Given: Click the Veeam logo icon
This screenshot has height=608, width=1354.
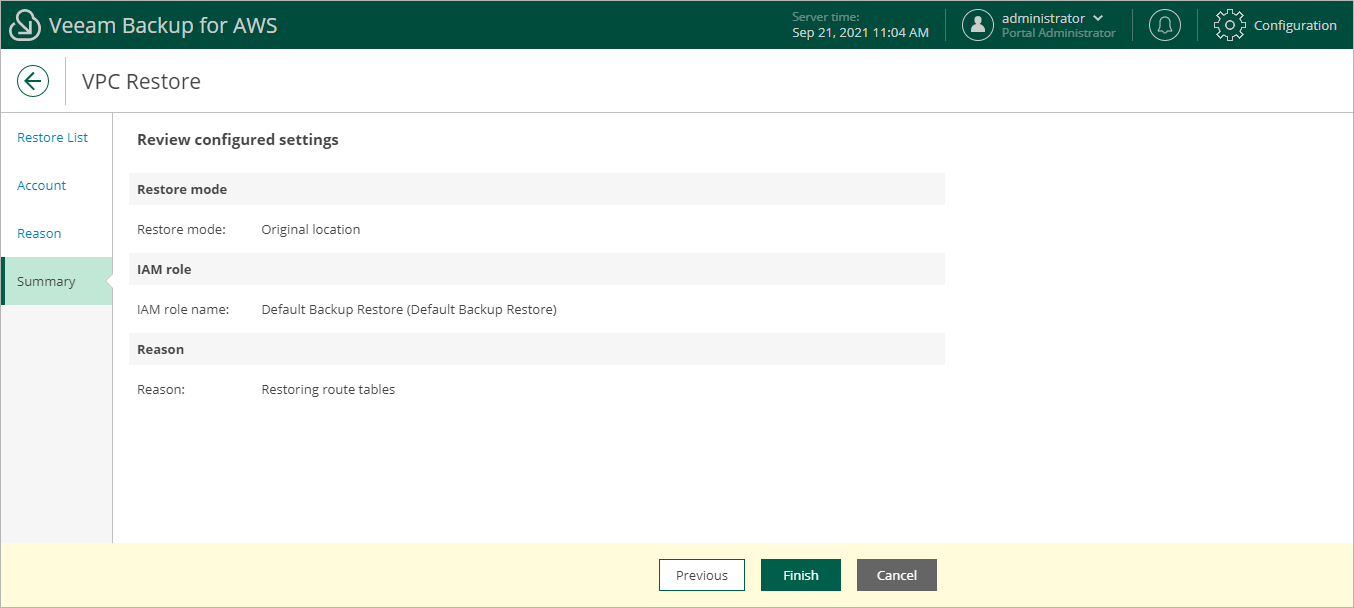Looking at the screenshot, I should click(25, 25).
